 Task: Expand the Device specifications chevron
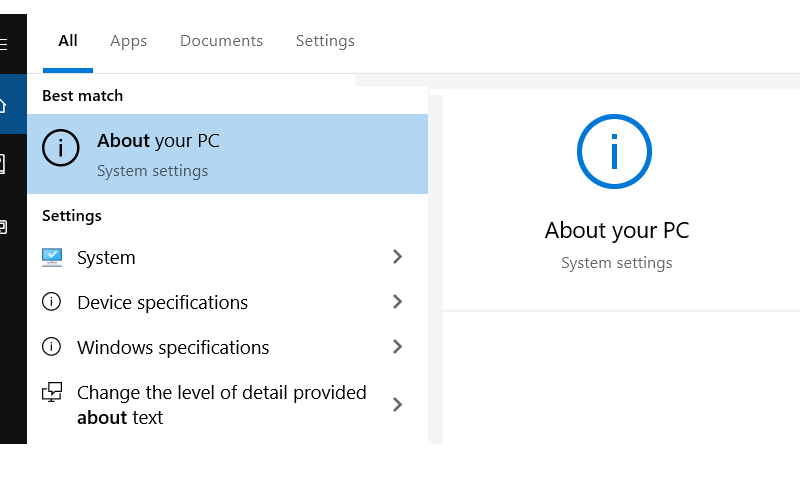(397, 301)
